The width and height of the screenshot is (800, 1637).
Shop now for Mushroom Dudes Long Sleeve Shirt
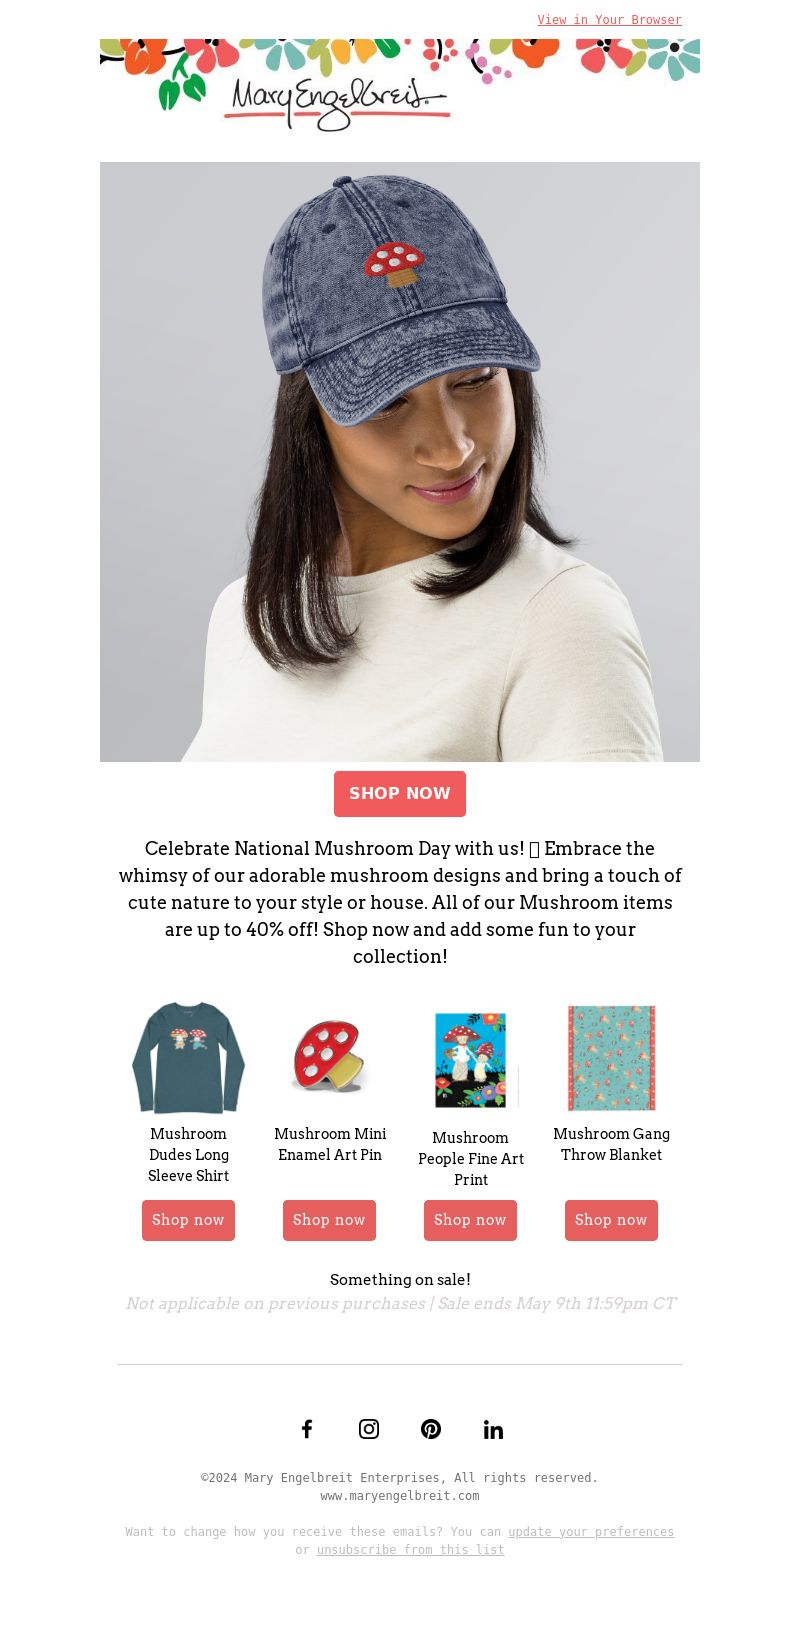[189, 1220]
